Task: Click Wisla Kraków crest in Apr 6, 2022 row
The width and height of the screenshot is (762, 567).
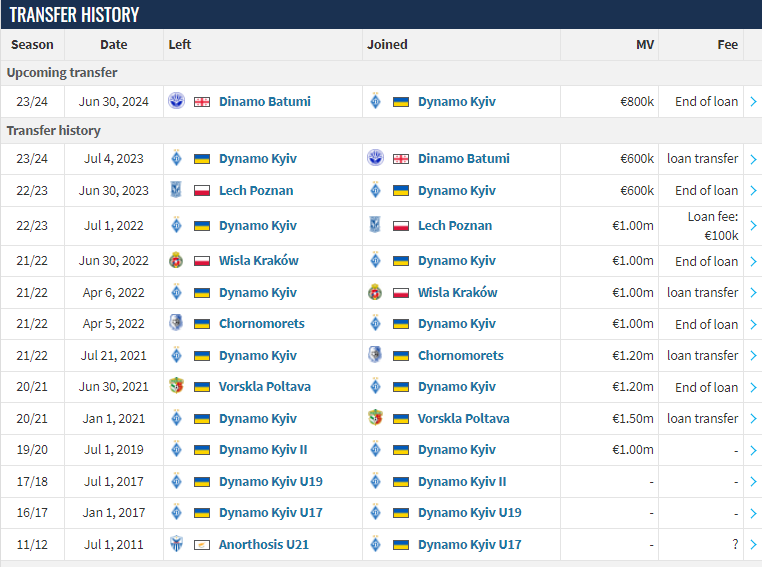Action: pyautogui.click(x=376, y=292)
